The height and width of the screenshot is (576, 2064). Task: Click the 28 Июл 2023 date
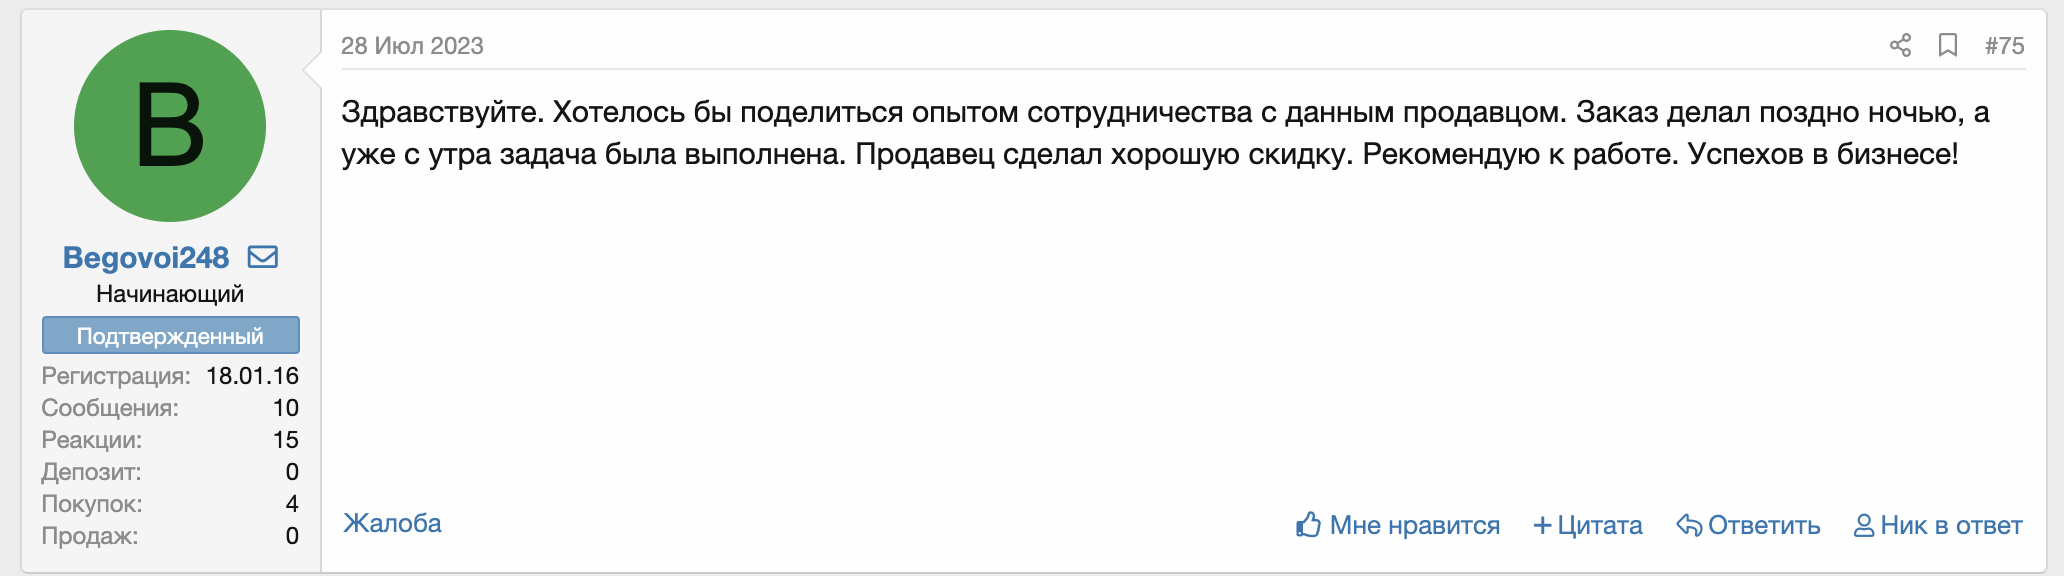[412, 45]
